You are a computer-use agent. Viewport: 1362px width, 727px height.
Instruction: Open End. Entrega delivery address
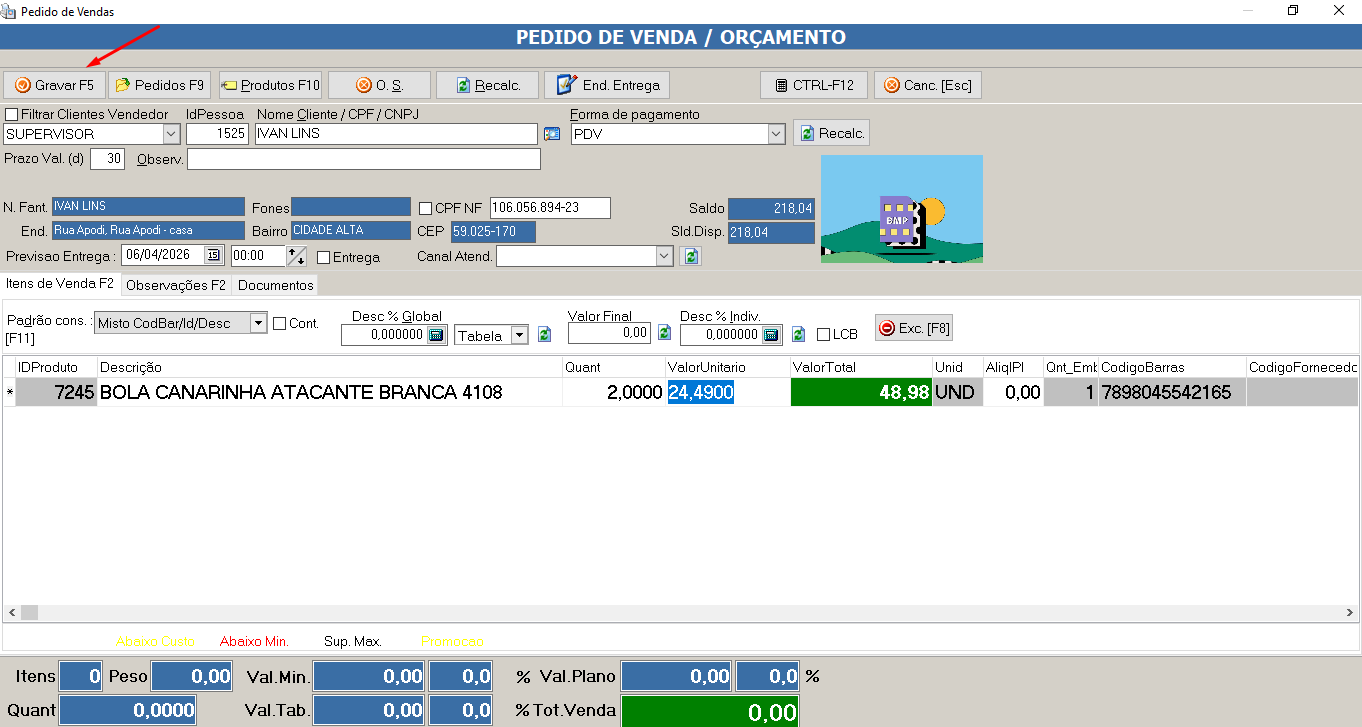(607, 85)
